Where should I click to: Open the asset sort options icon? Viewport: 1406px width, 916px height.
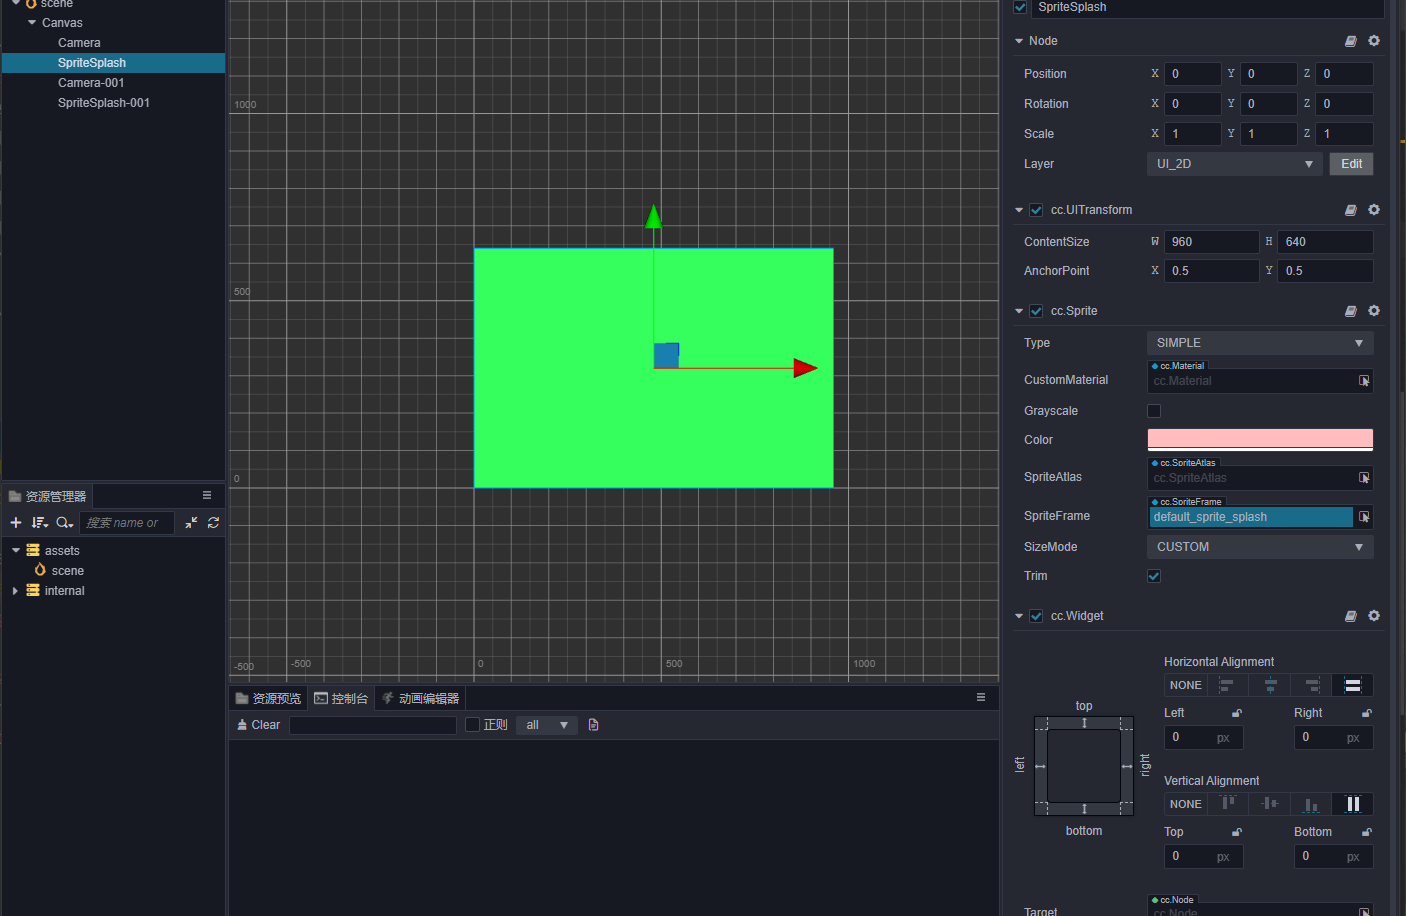[40, 523]
